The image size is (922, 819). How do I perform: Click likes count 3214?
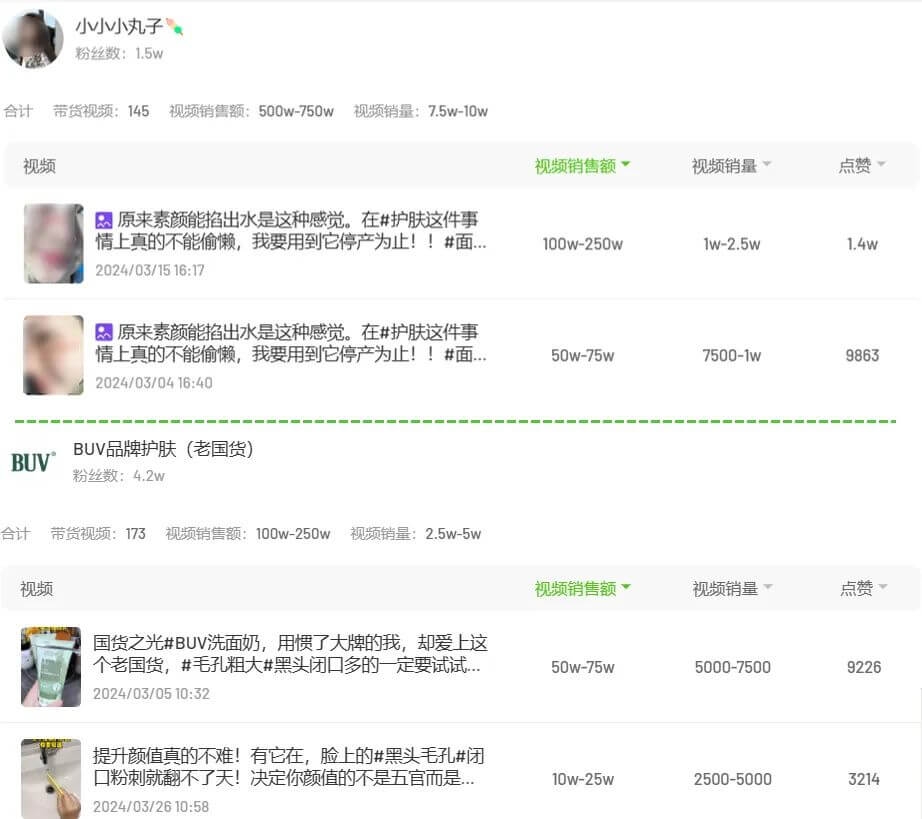coord(864,780)
